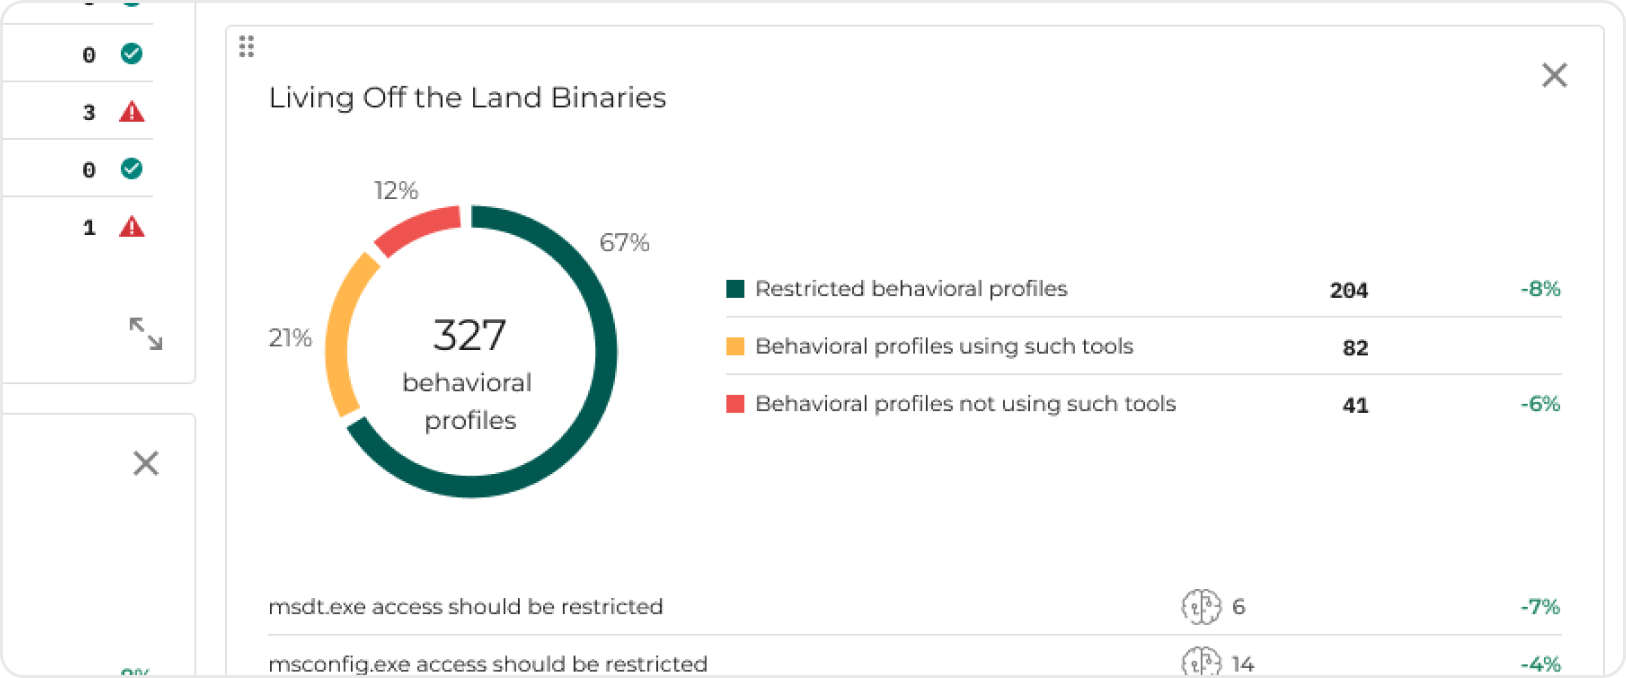This screenshot has height=678, width=1626.
Task: Toggle the Restricted behavioral profiles legend entry
Action: point(911,289)
